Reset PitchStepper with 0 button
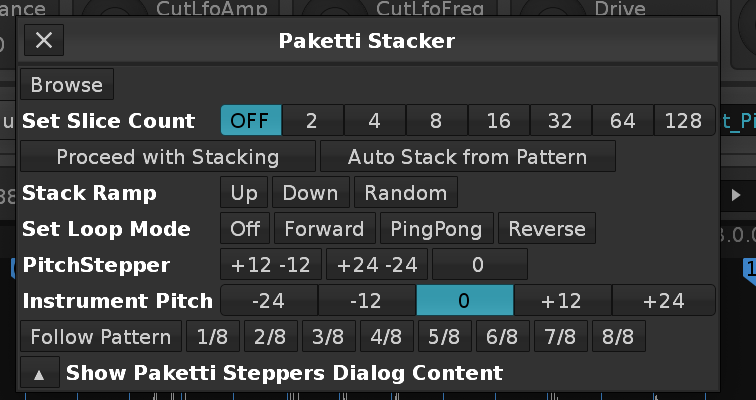Image resolution: width=756 pixels, height=400 pixels. tap(480, 265)
